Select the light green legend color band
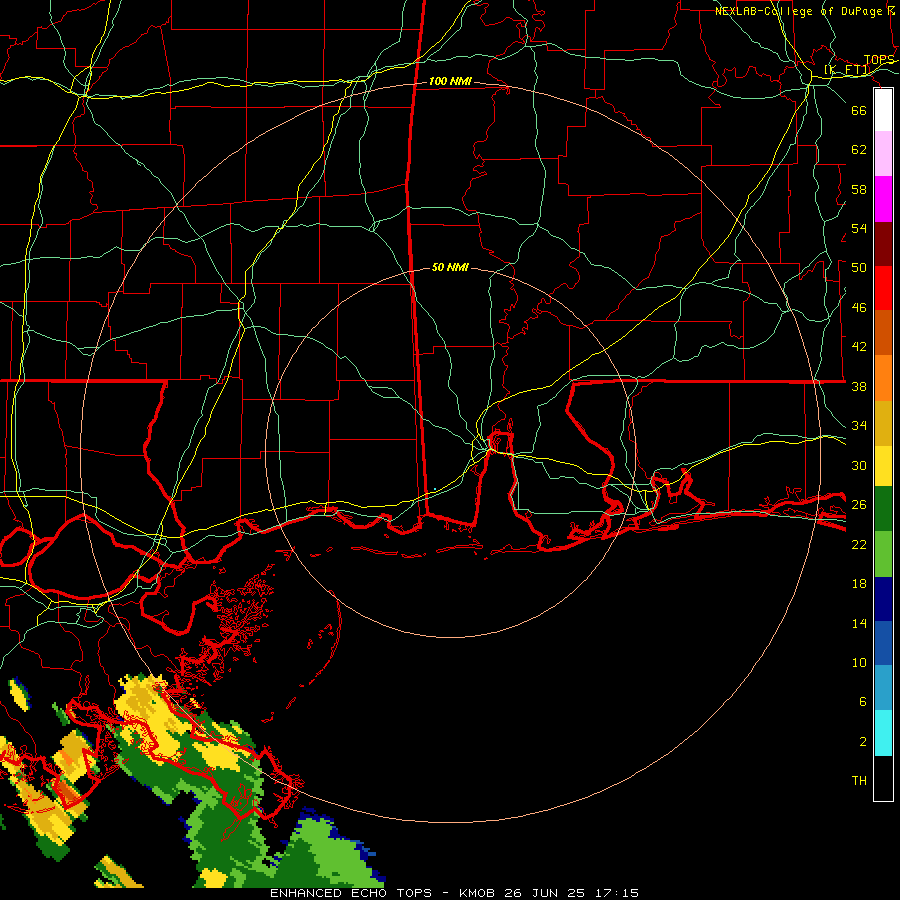 click(x=883, y=554)
